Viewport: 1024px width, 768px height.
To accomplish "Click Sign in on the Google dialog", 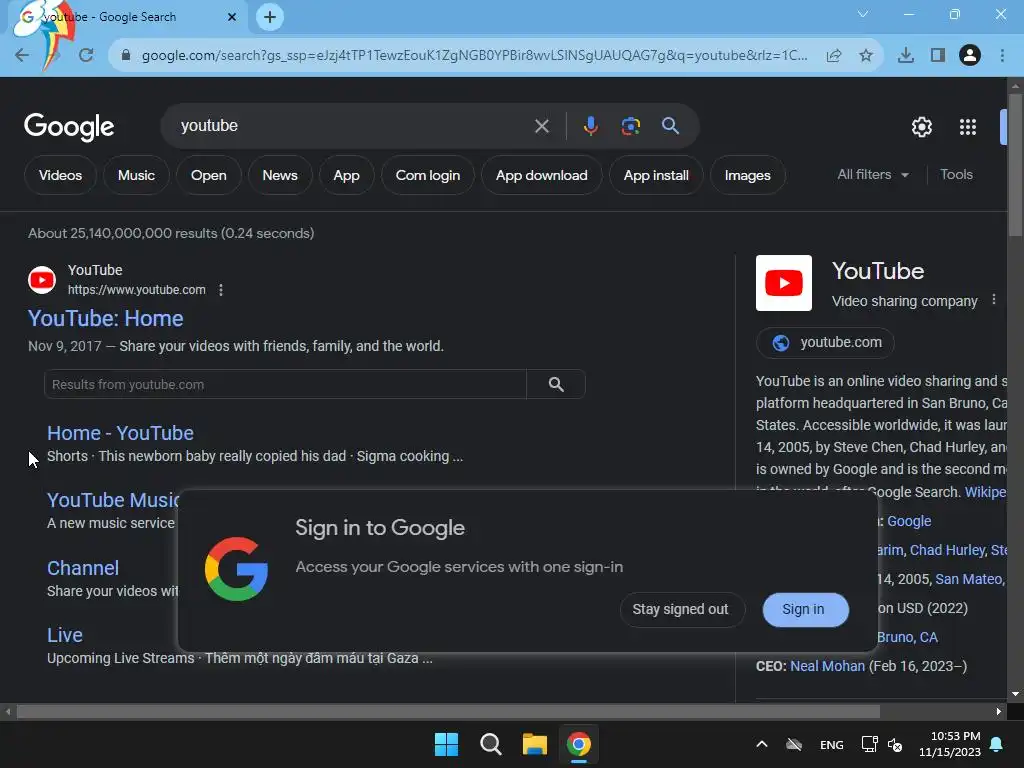I will [805, 609].
